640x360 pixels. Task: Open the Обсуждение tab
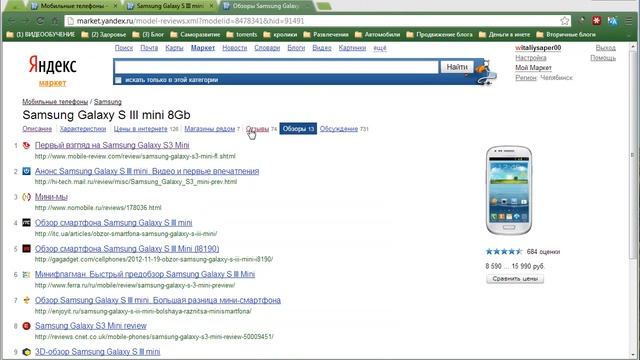339,129
